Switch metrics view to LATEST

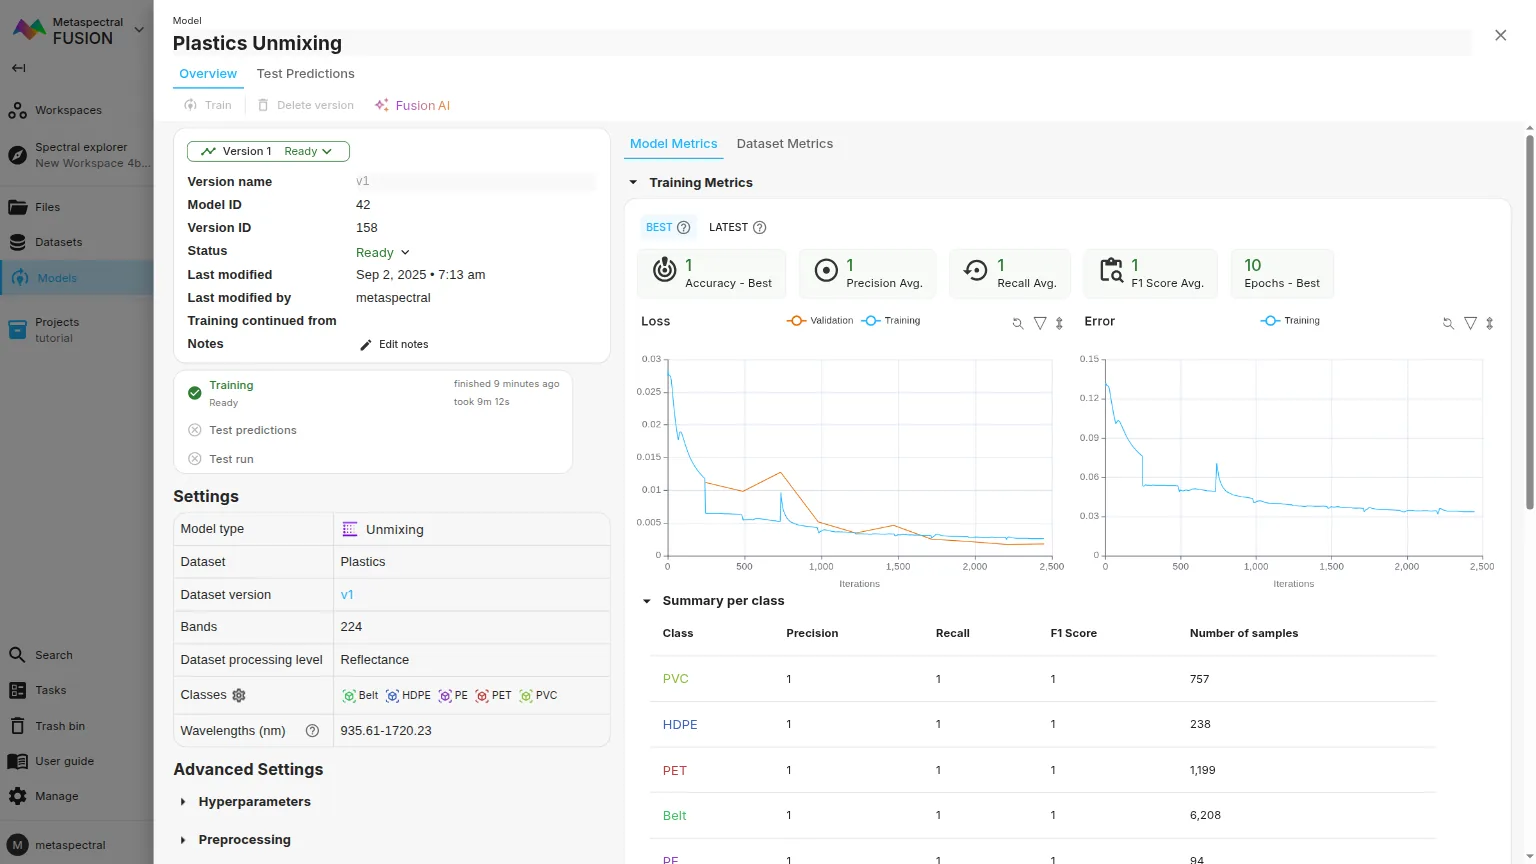click(728, 228)
